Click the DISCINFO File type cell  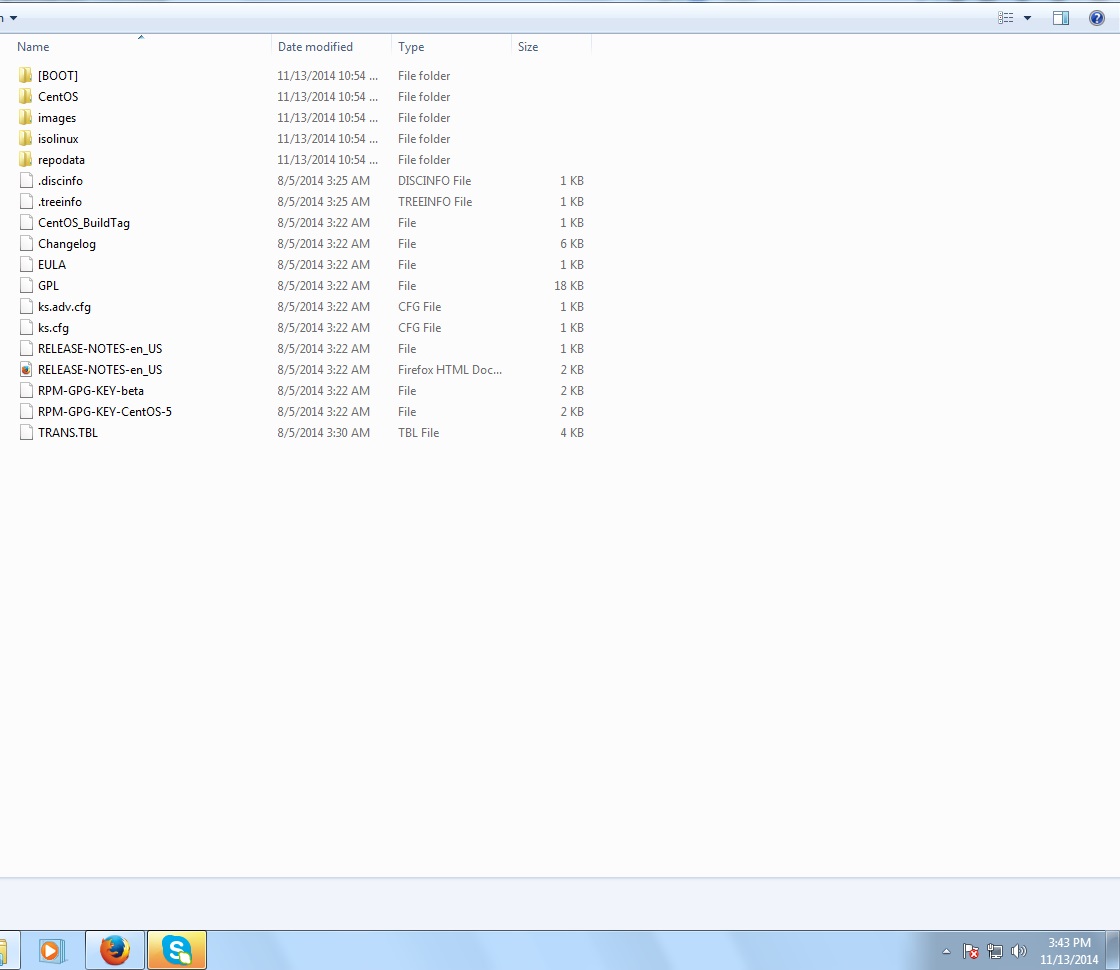click(x=434, y=181)
